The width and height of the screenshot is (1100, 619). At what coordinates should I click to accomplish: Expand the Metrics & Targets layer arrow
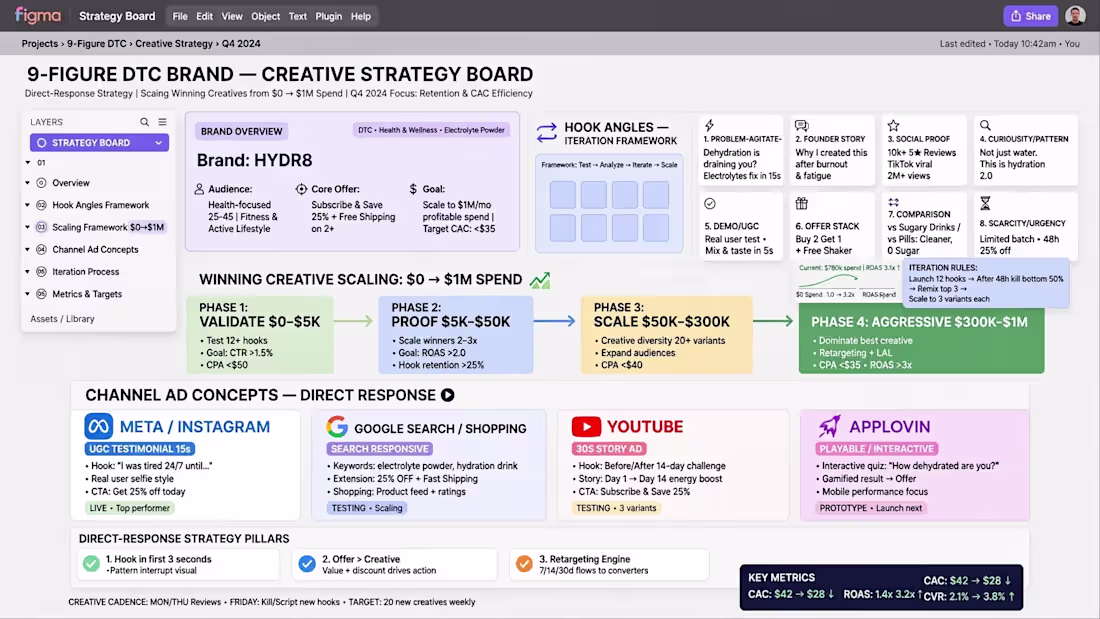(28, 294)
